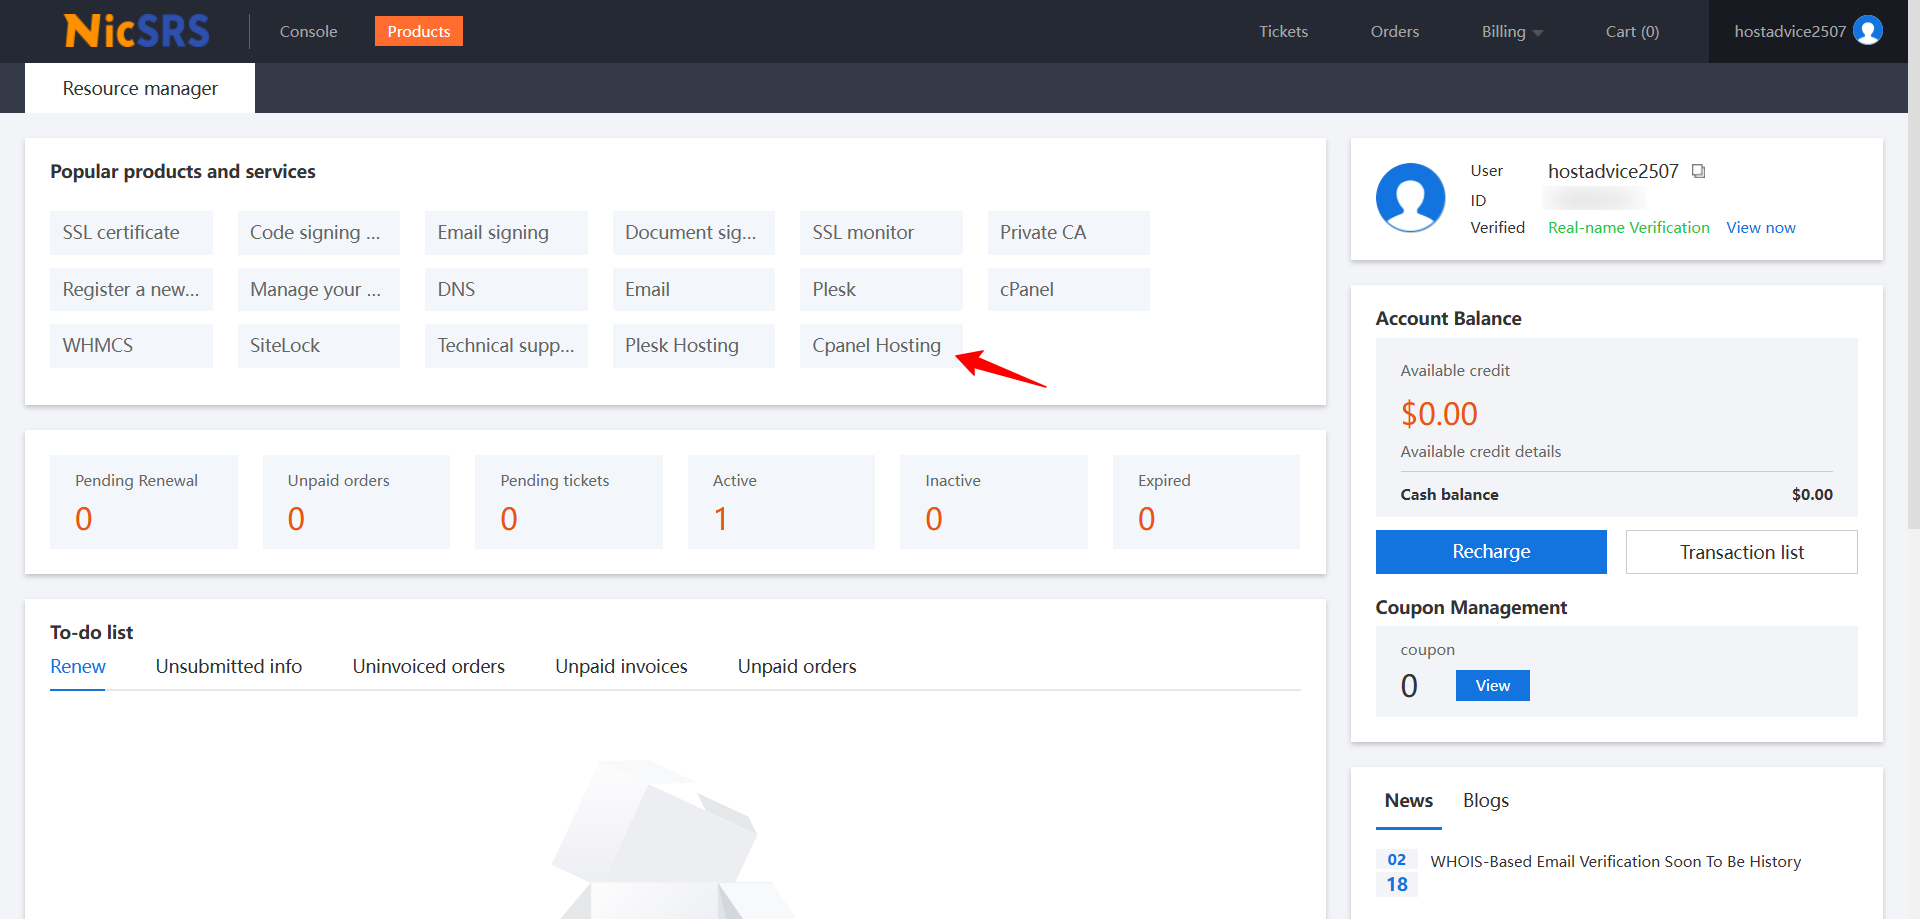The height and width of the screenshot is (919, 1920).
Task: Open the Email service tile
Action: tap(694, 289)
